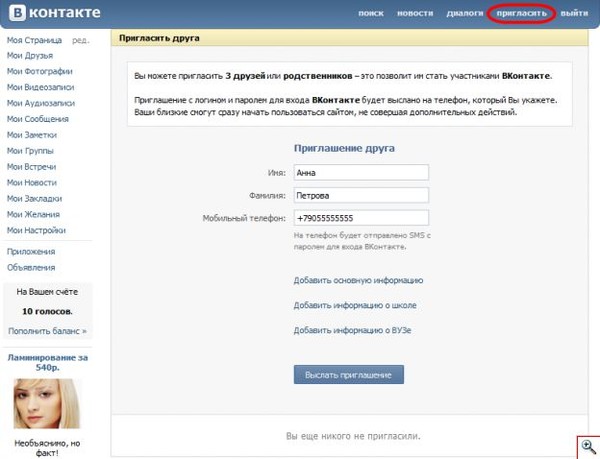The width and height of the screenshot is (600, 459).
Task: Open Мои Заметки
Action: pos(32,135)
